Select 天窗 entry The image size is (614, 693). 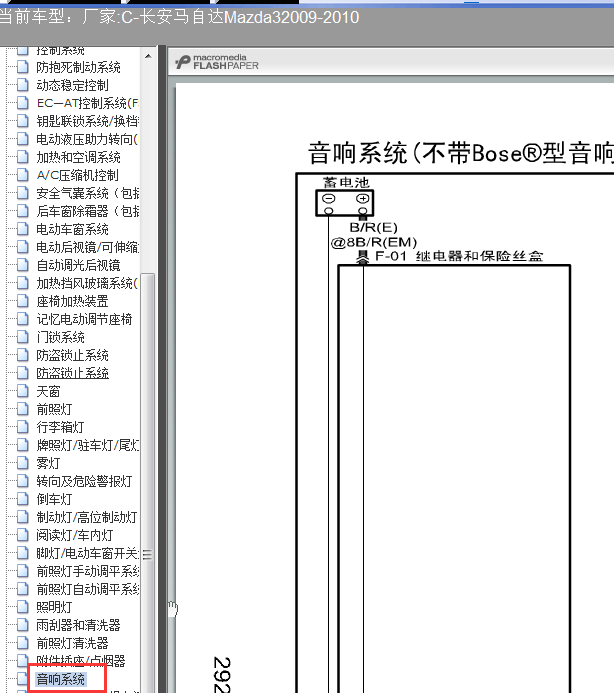(48, 391)
